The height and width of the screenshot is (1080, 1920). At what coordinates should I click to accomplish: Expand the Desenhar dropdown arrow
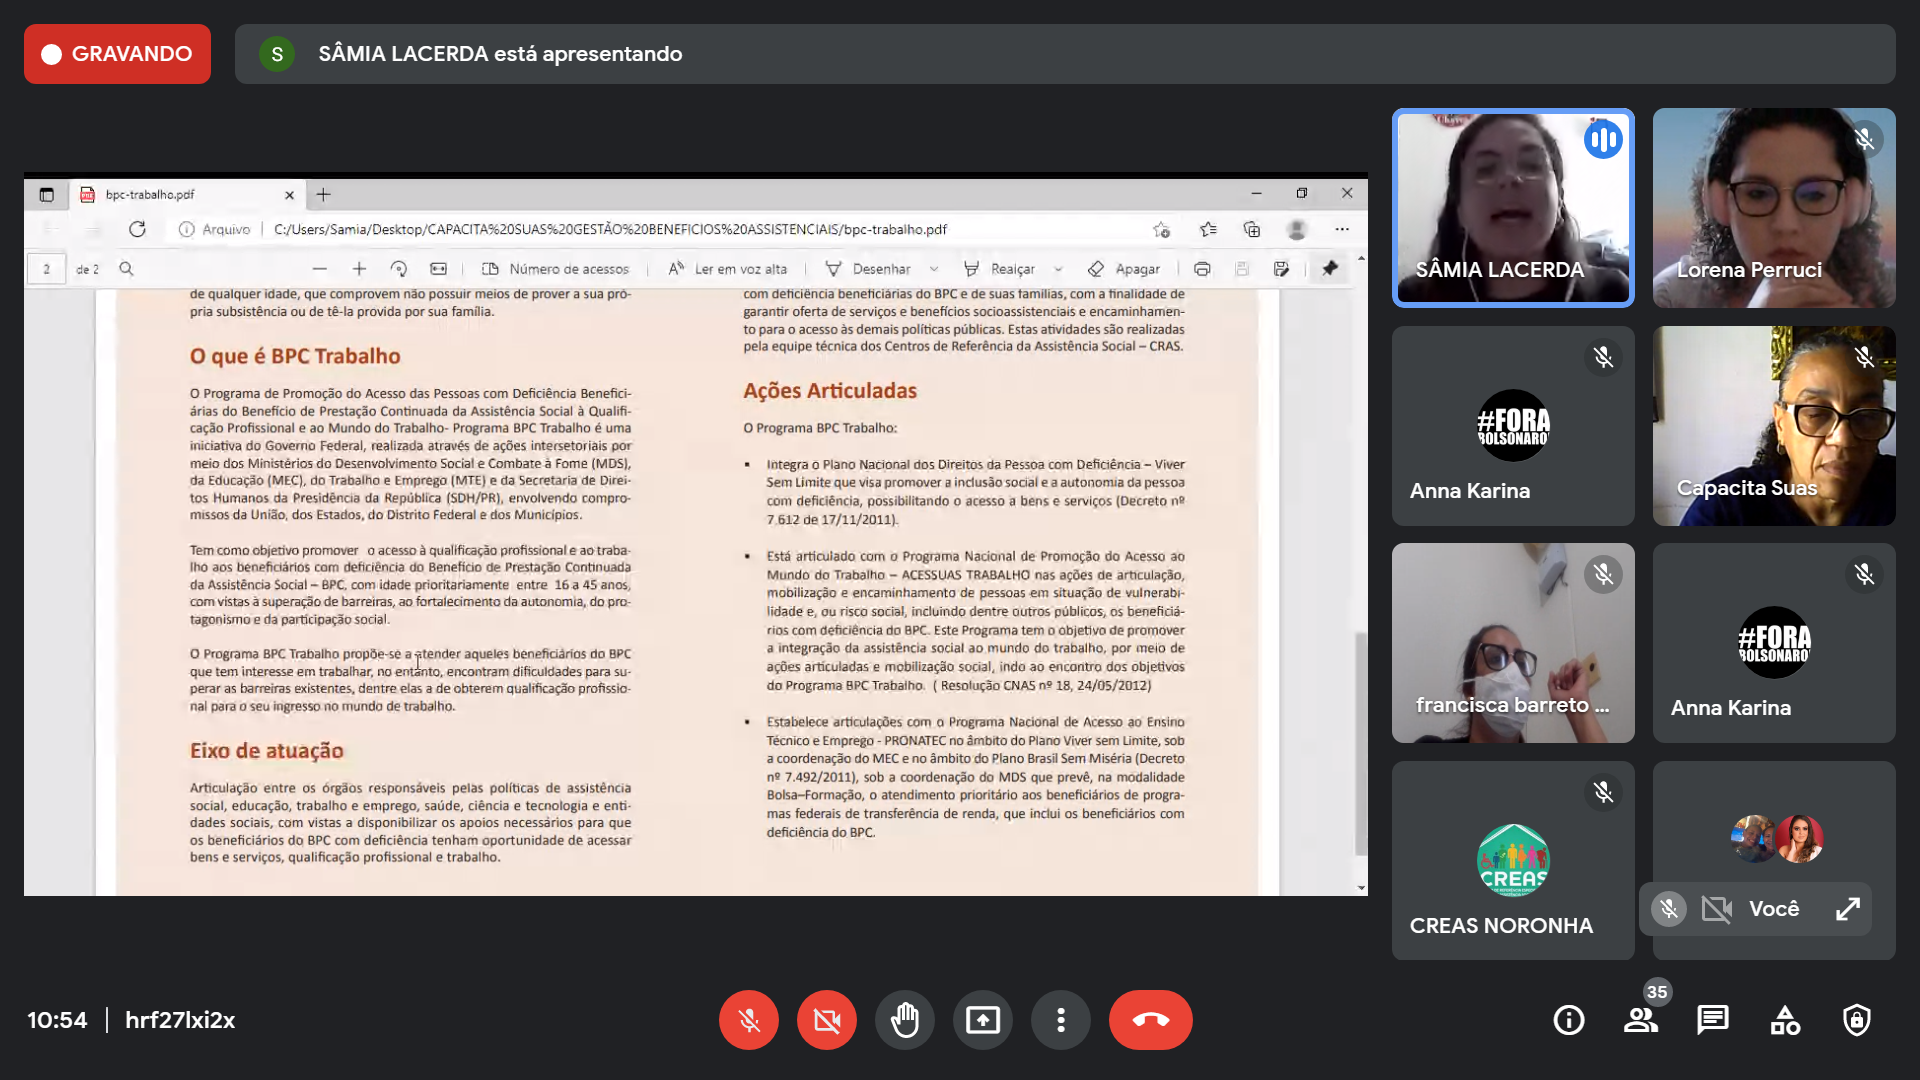coord(934,269)
